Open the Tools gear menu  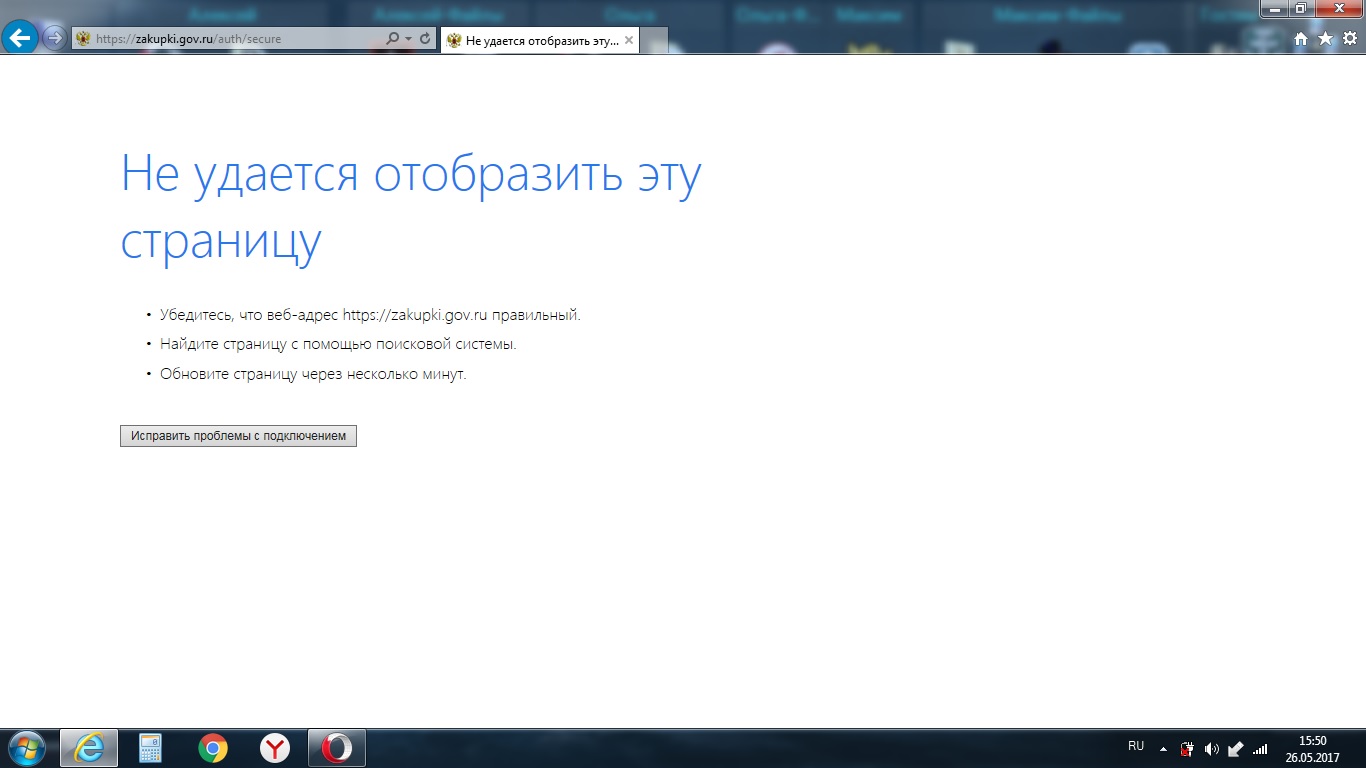click(x=1349, y=39)
